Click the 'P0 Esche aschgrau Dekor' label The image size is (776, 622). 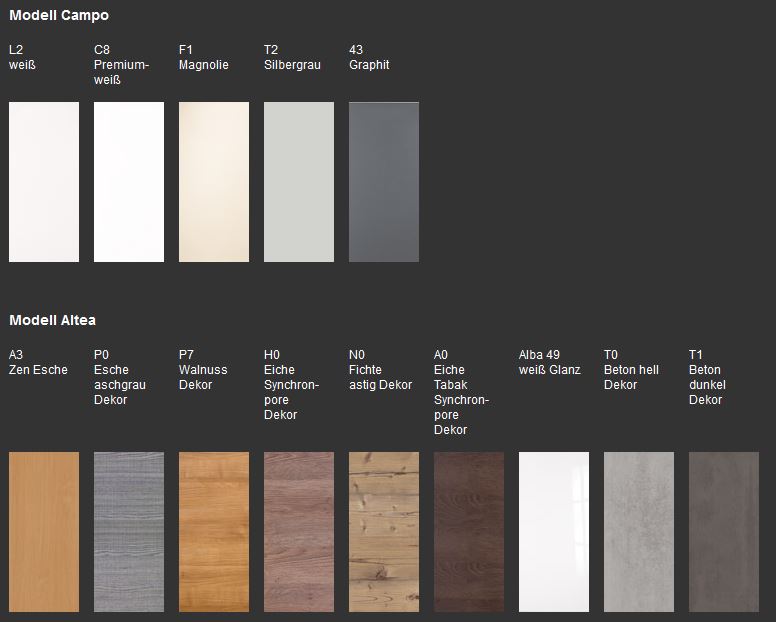coord(120,377)
